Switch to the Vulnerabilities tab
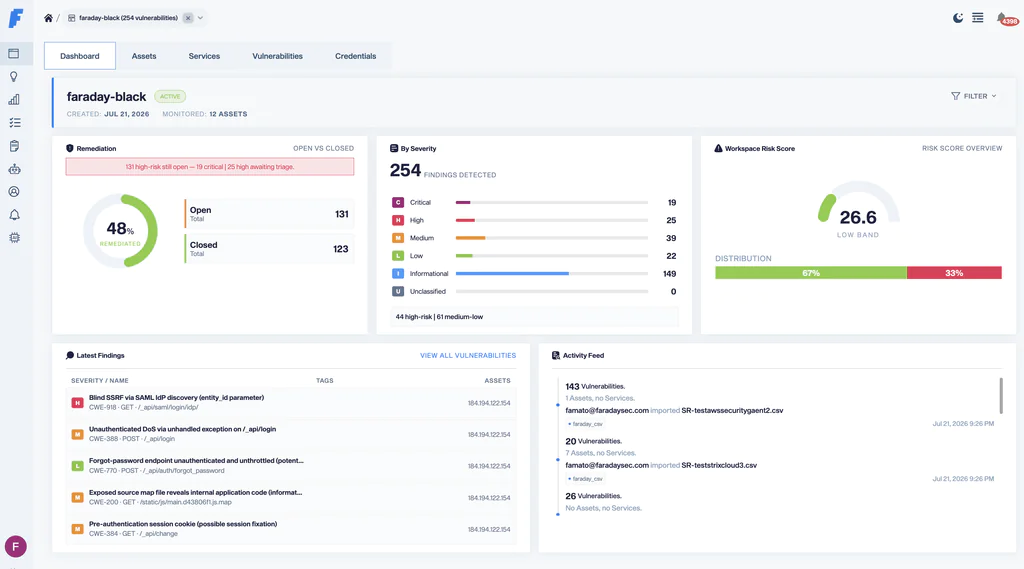The width and height of the screenshot is (1024, 569). (278, 56)
